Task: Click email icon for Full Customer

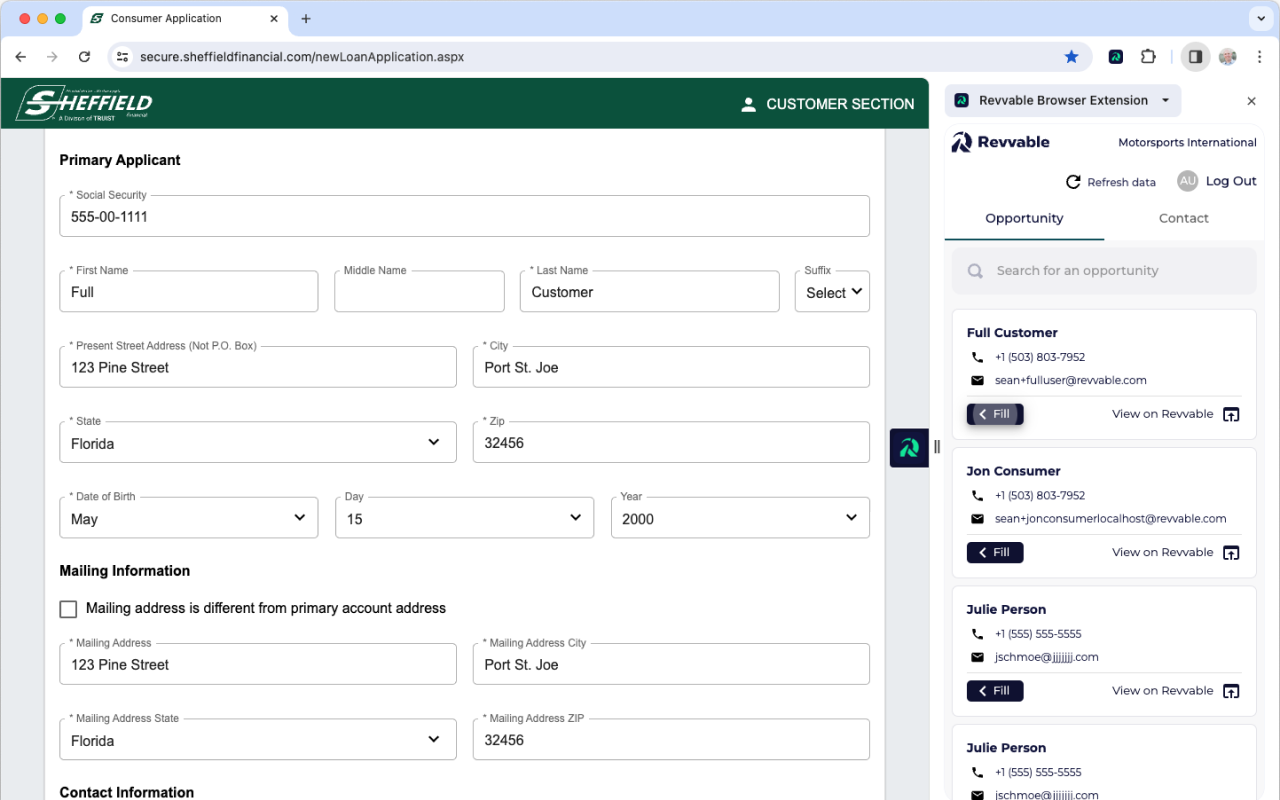Action: pyautogui.click(x=977, y=380)
